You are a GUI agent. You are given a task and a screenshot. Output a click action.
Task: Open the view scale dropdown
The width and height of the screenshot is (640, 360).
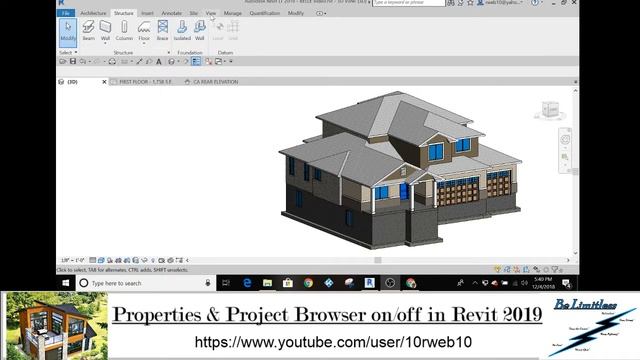[72, 260]
